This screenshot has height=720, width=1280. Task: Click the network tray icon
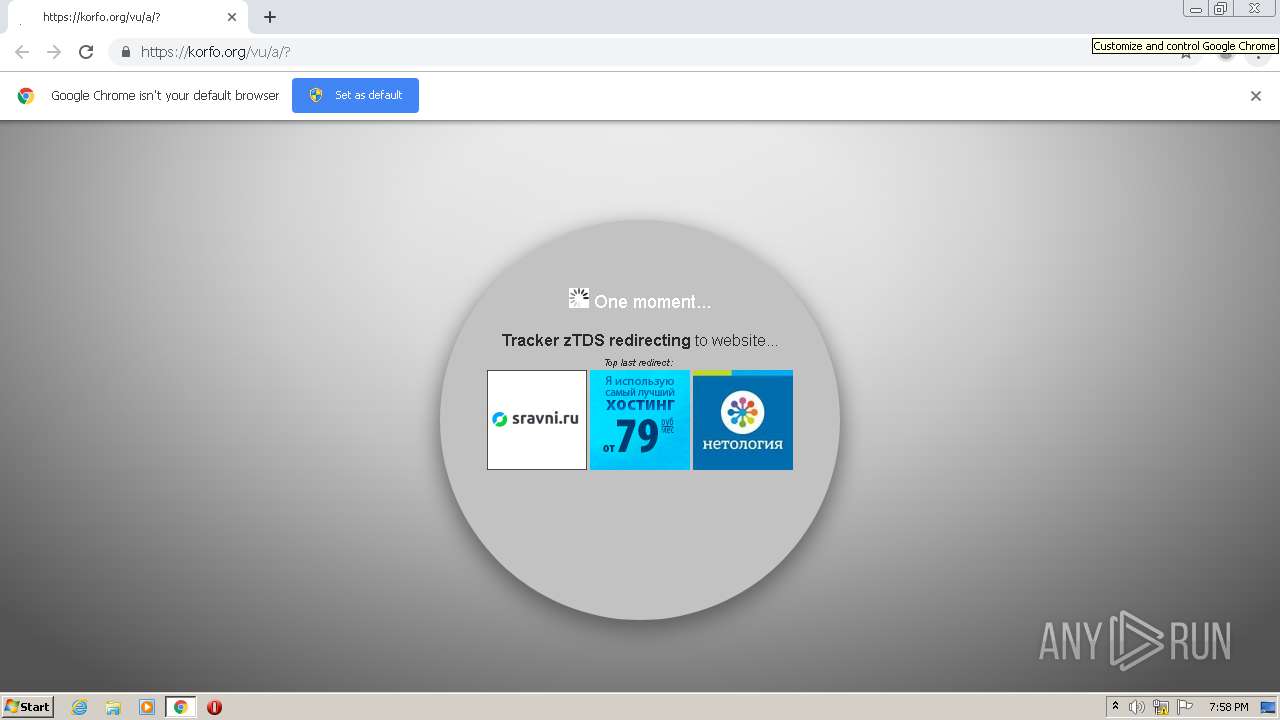1161,707
